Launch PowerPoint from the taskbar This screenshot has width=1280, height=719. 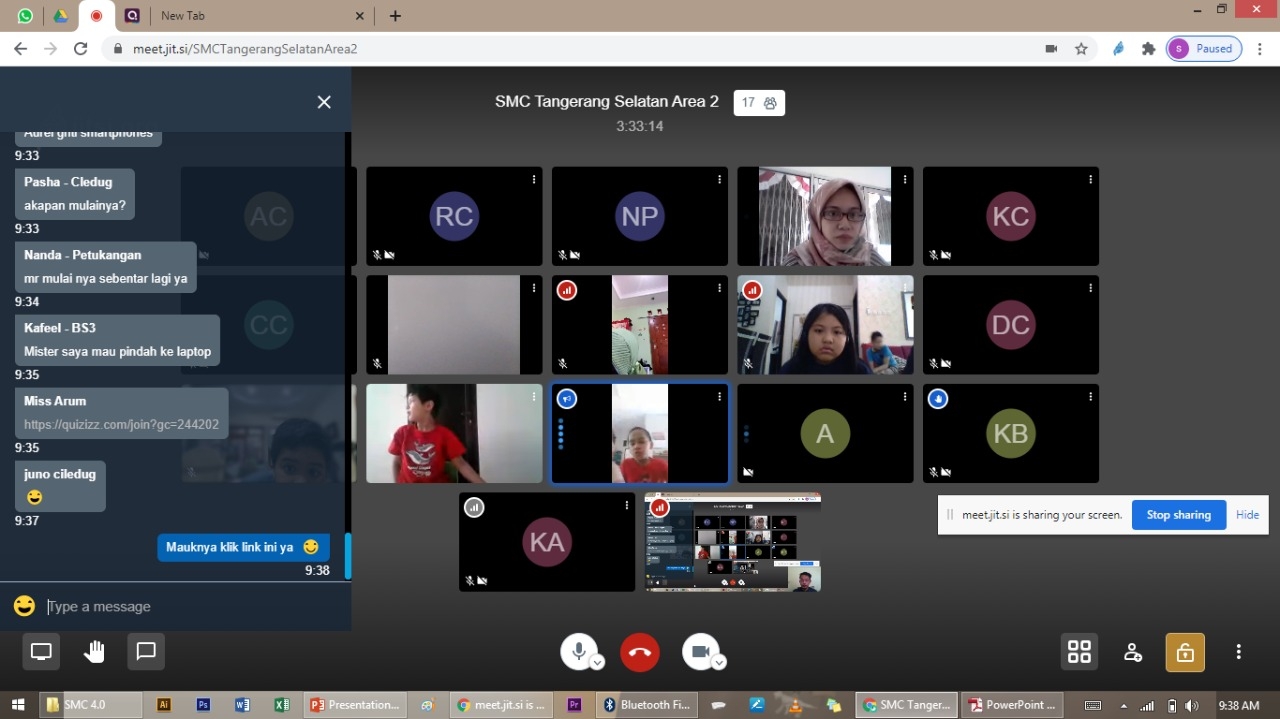pos(1012,704)
